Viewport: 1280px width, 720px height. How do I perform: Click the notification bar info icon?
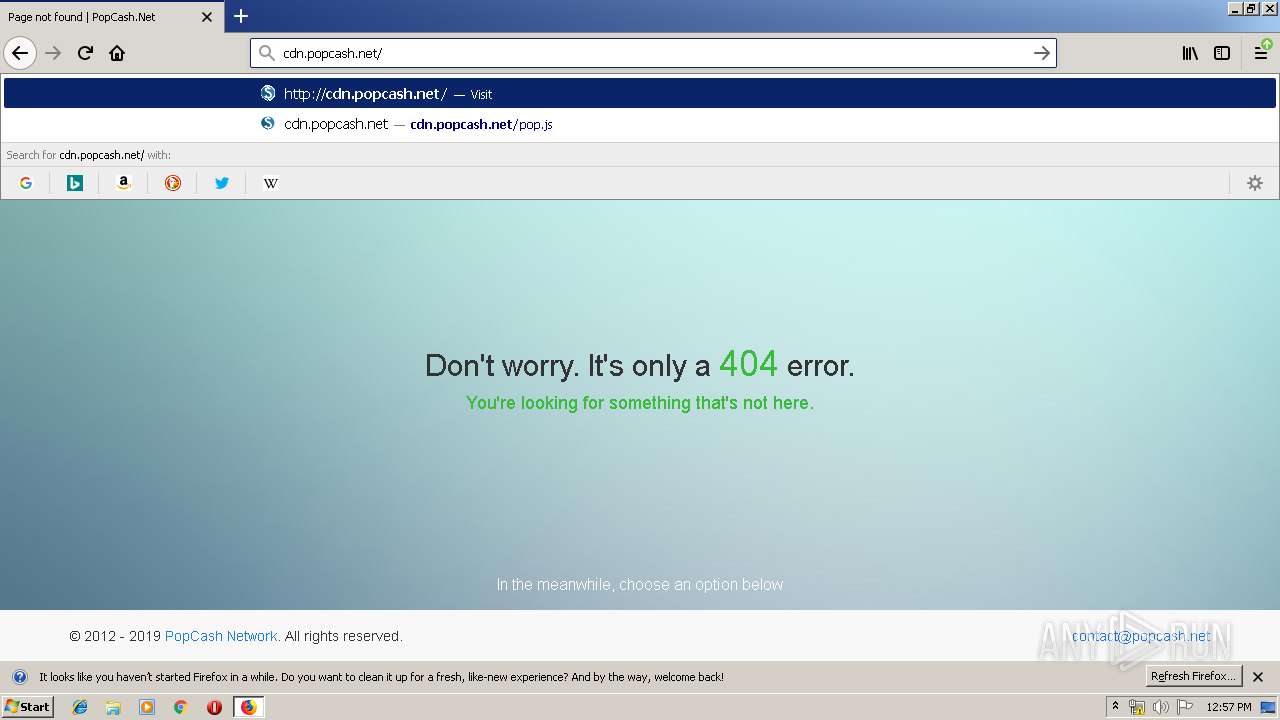pyautogui.click(x=19, y=677)
